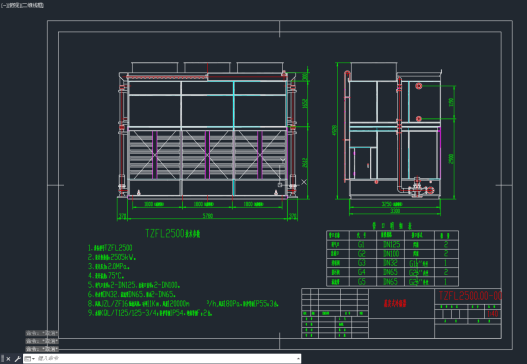The width and height of the screenshot is (527, 364).
Task: Focus the command line input field
Action: (166, 359)
